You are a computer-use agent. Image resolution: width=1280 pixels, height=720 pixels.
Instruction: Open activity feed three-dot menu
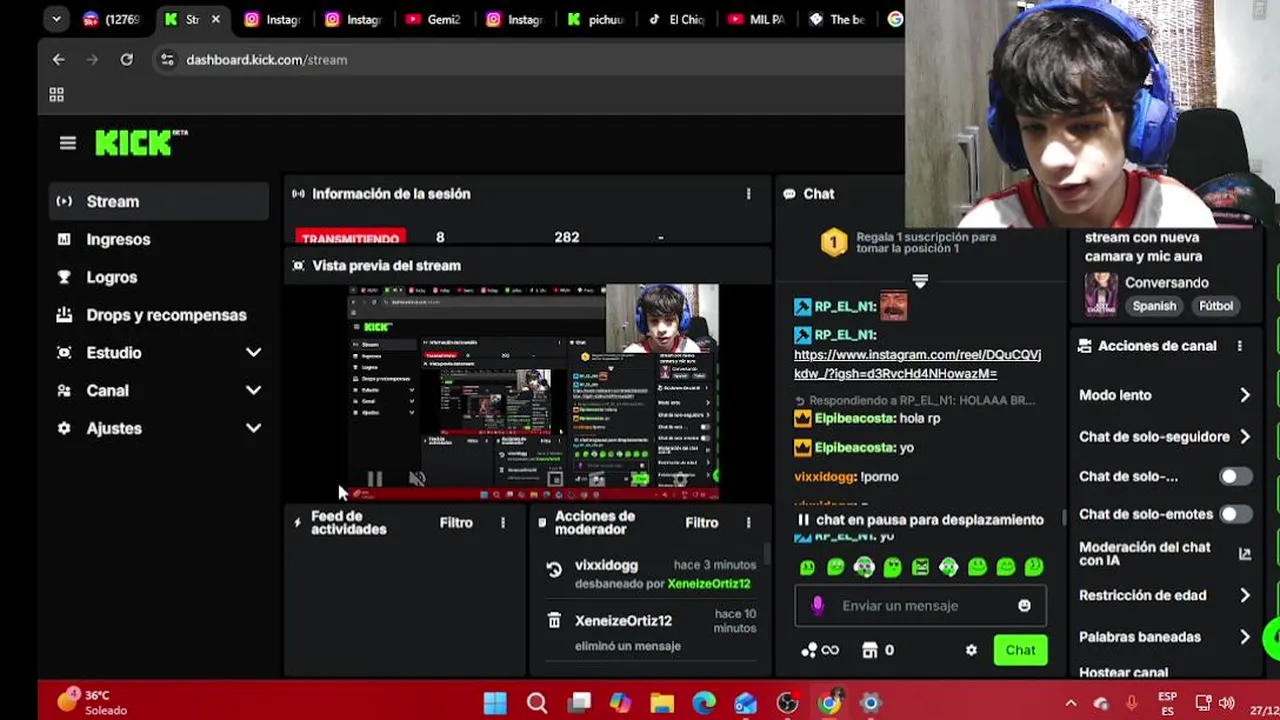[x=503, y=522]
